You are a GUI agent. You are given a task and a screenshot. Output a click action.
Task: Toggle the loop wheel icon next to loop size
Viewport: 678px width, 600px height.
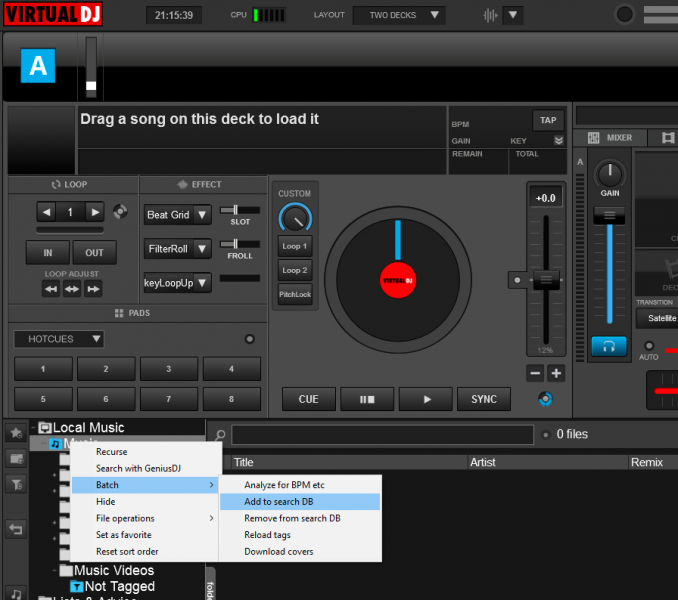[x=120, y=211]
